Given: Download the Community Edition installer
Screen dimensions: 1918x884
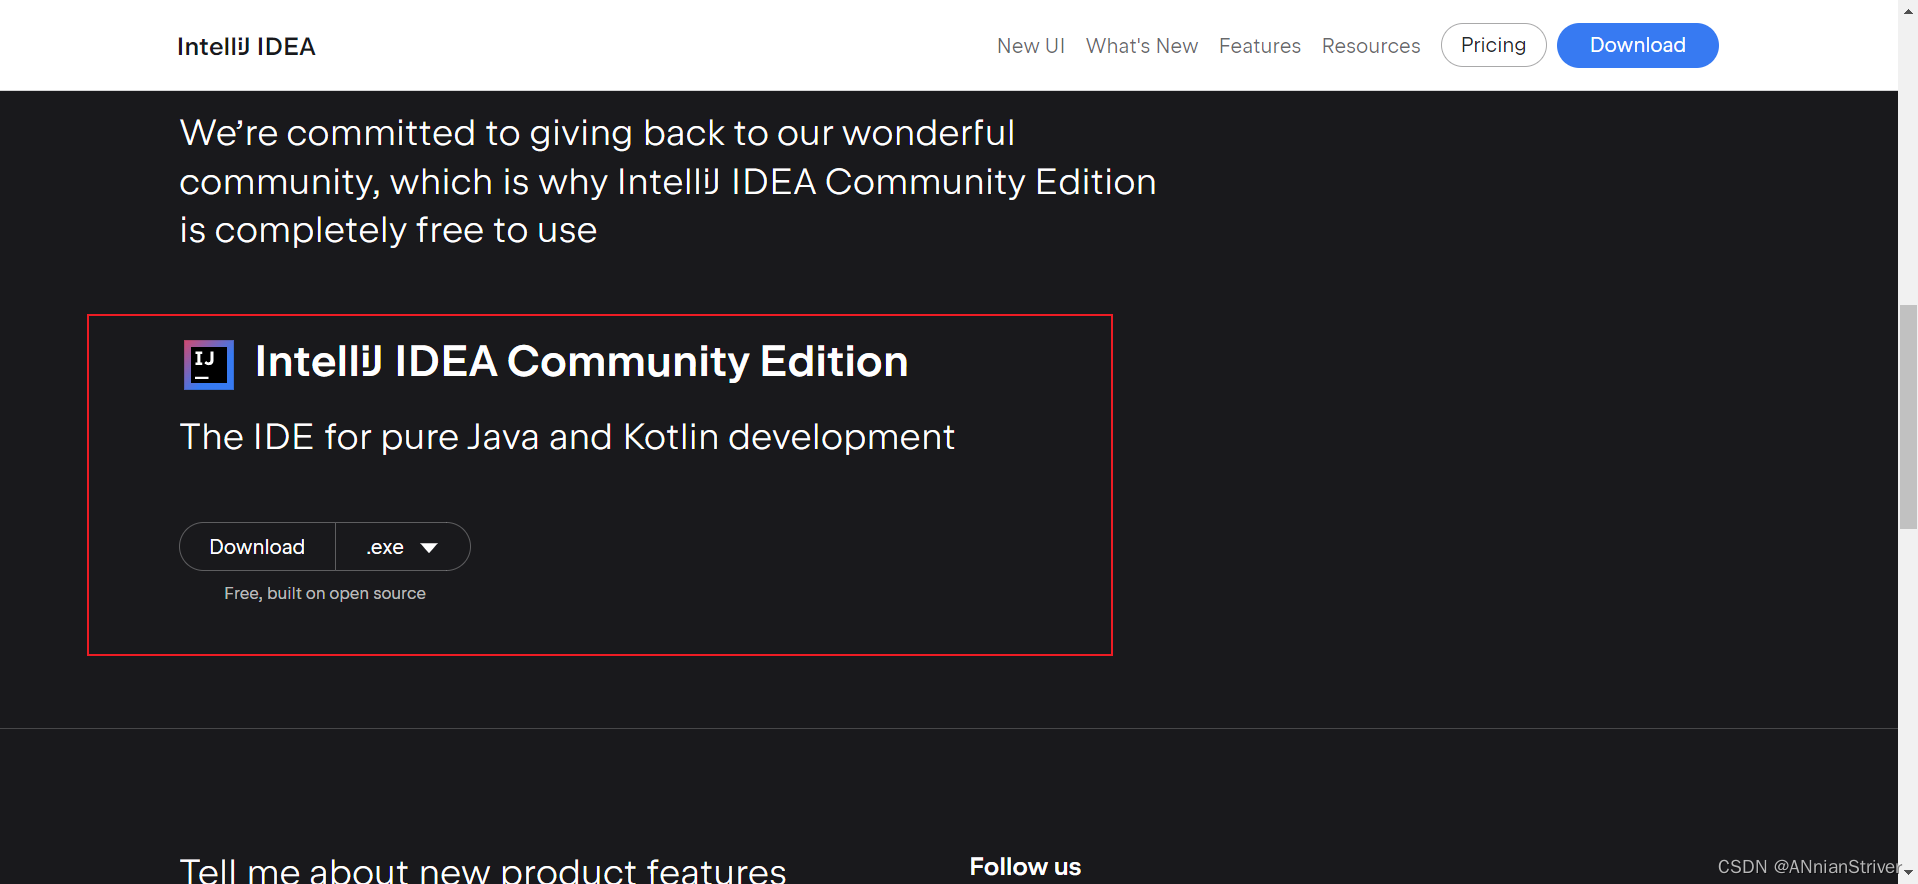Looking at the screenshot, I should click(x=257, y=547).
